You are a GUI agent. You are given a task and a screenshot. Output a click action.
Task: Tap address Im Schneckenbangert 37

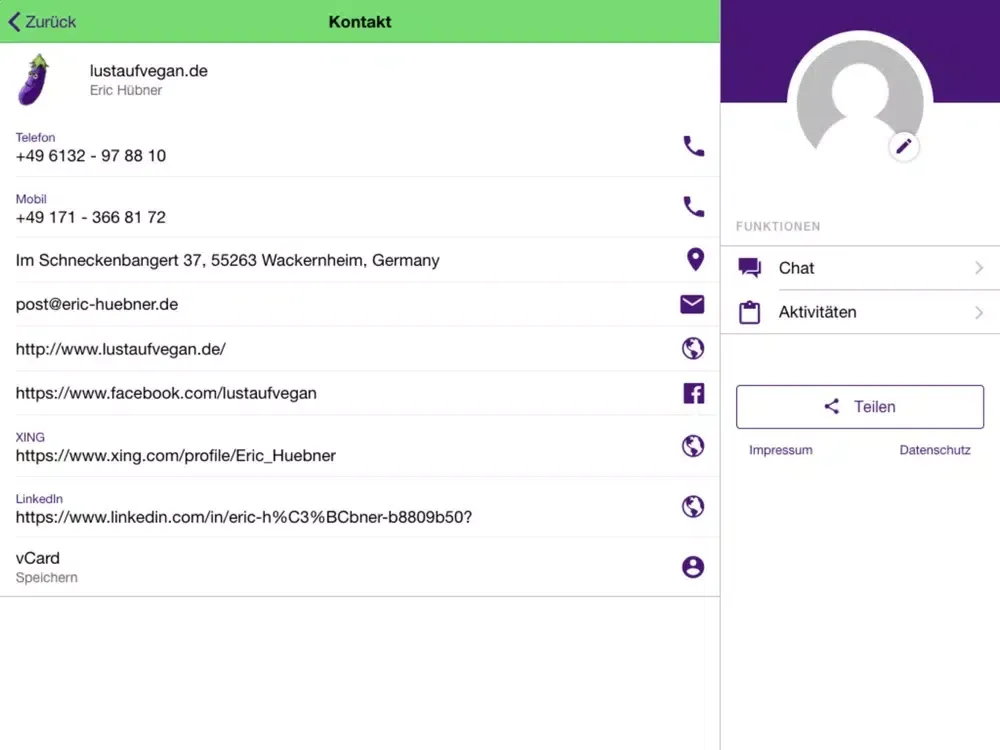pyautogui.click(x=228, y=260)
